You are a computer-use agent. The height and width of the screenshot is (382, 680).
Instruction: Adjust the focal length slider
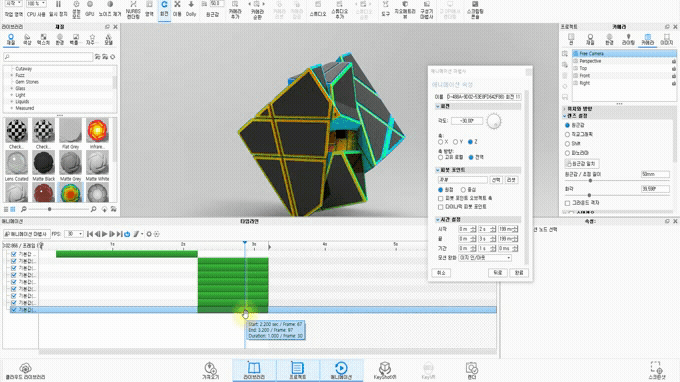[590, 180]
